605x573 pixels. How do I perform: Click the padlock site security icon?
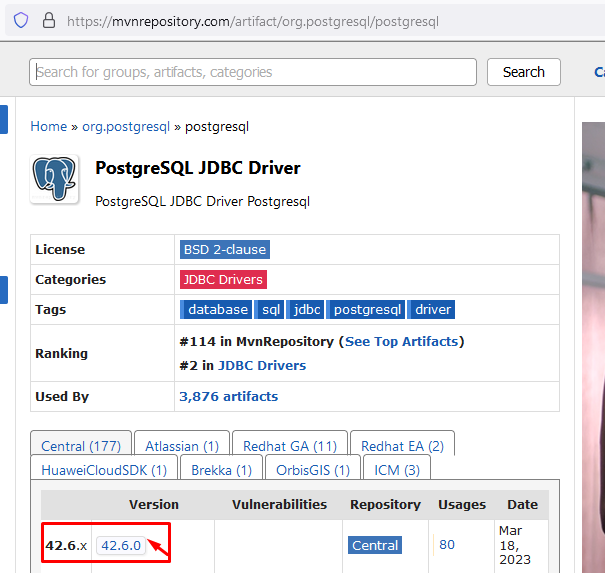coord(49,20)
